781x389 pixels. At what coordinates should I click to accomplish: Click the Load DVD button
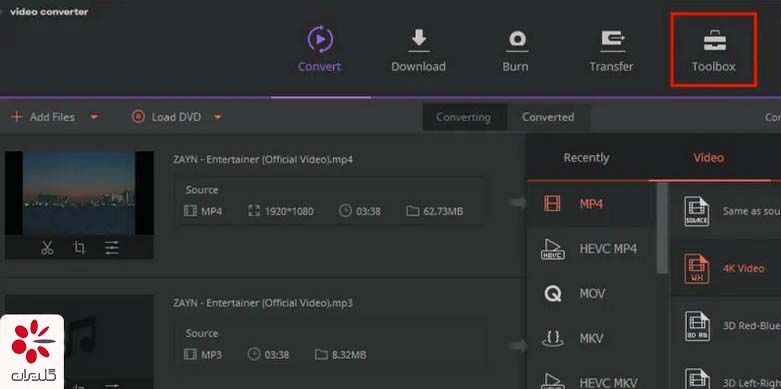pyautogui.click(x=166, y=117)
